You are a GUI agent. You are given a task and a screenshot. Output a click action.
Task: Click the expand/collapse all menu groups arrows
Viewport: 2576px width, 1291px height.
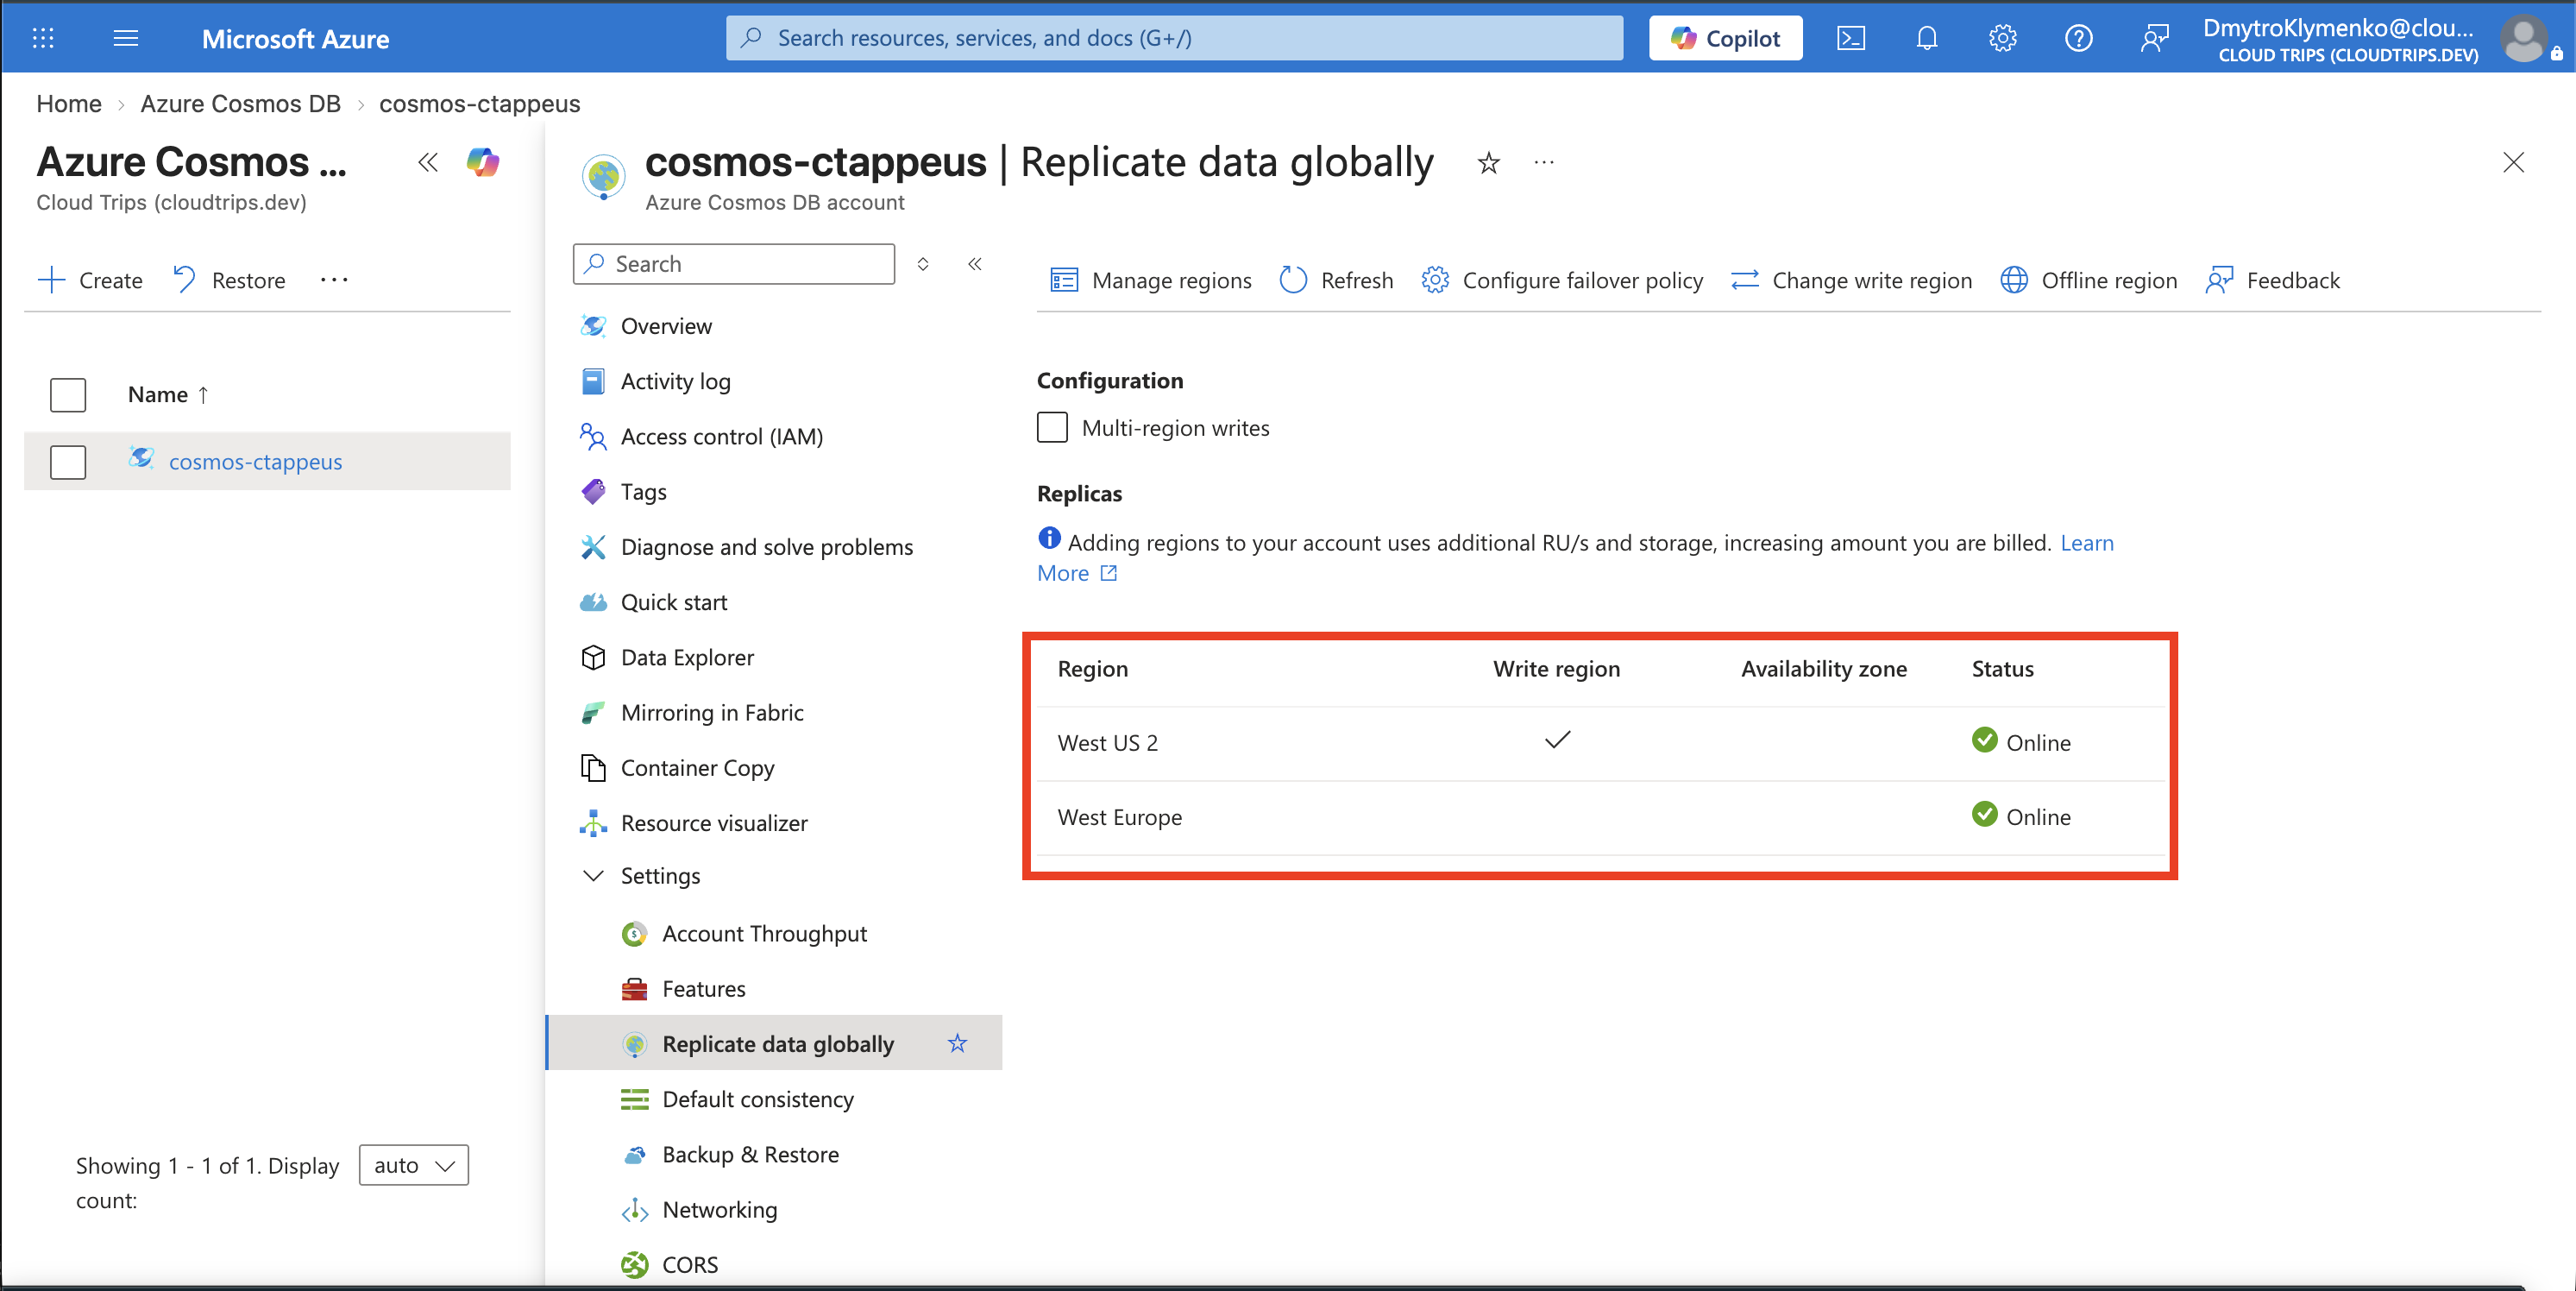[x=923, y=264]
